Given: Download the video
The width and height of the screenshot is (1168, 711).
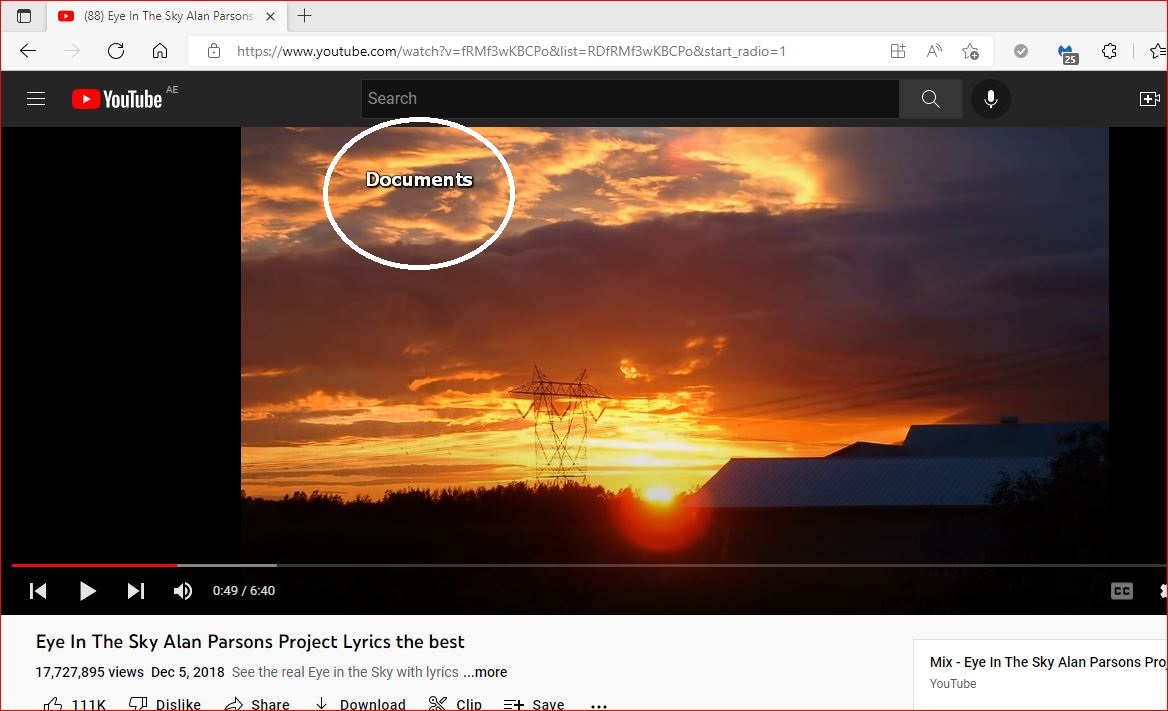Looking at the screenshot, I should [360, 704].
